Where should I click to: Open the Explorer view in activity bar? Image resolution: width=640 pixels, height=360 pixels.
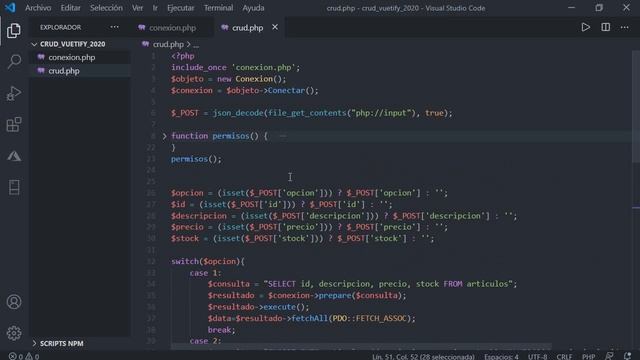[x=14, y=31]
